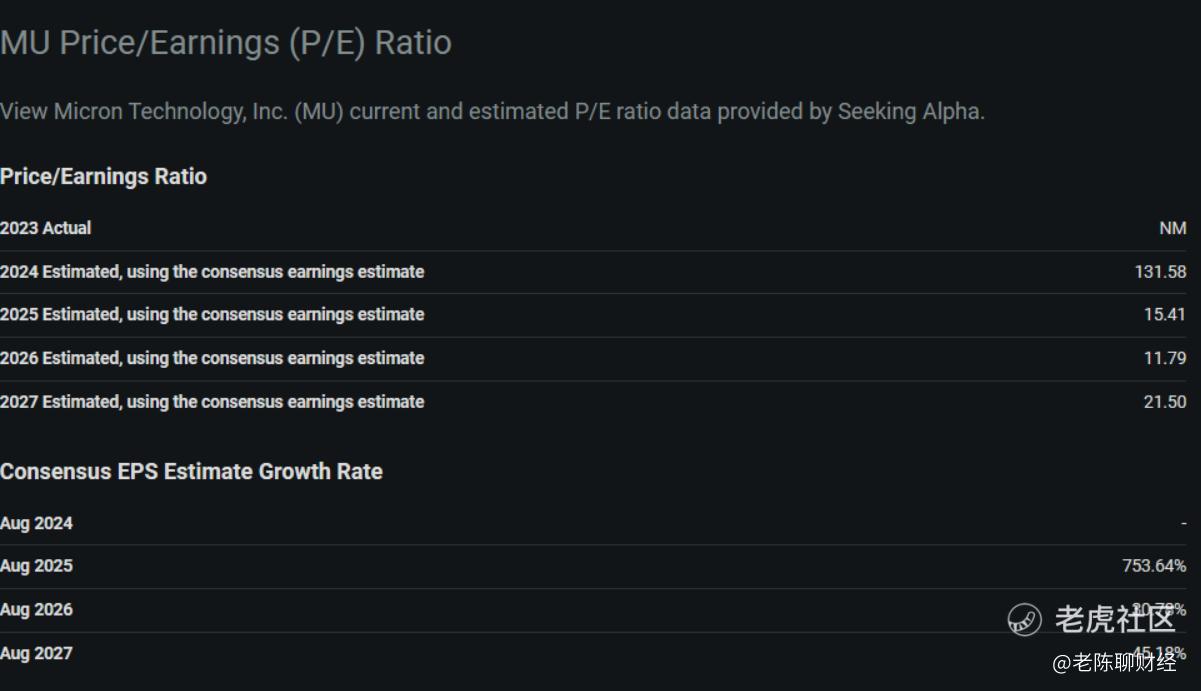Click Consensus EPS Estimate Growth Rate heading
1201x691 pixels.
point(191,472)
